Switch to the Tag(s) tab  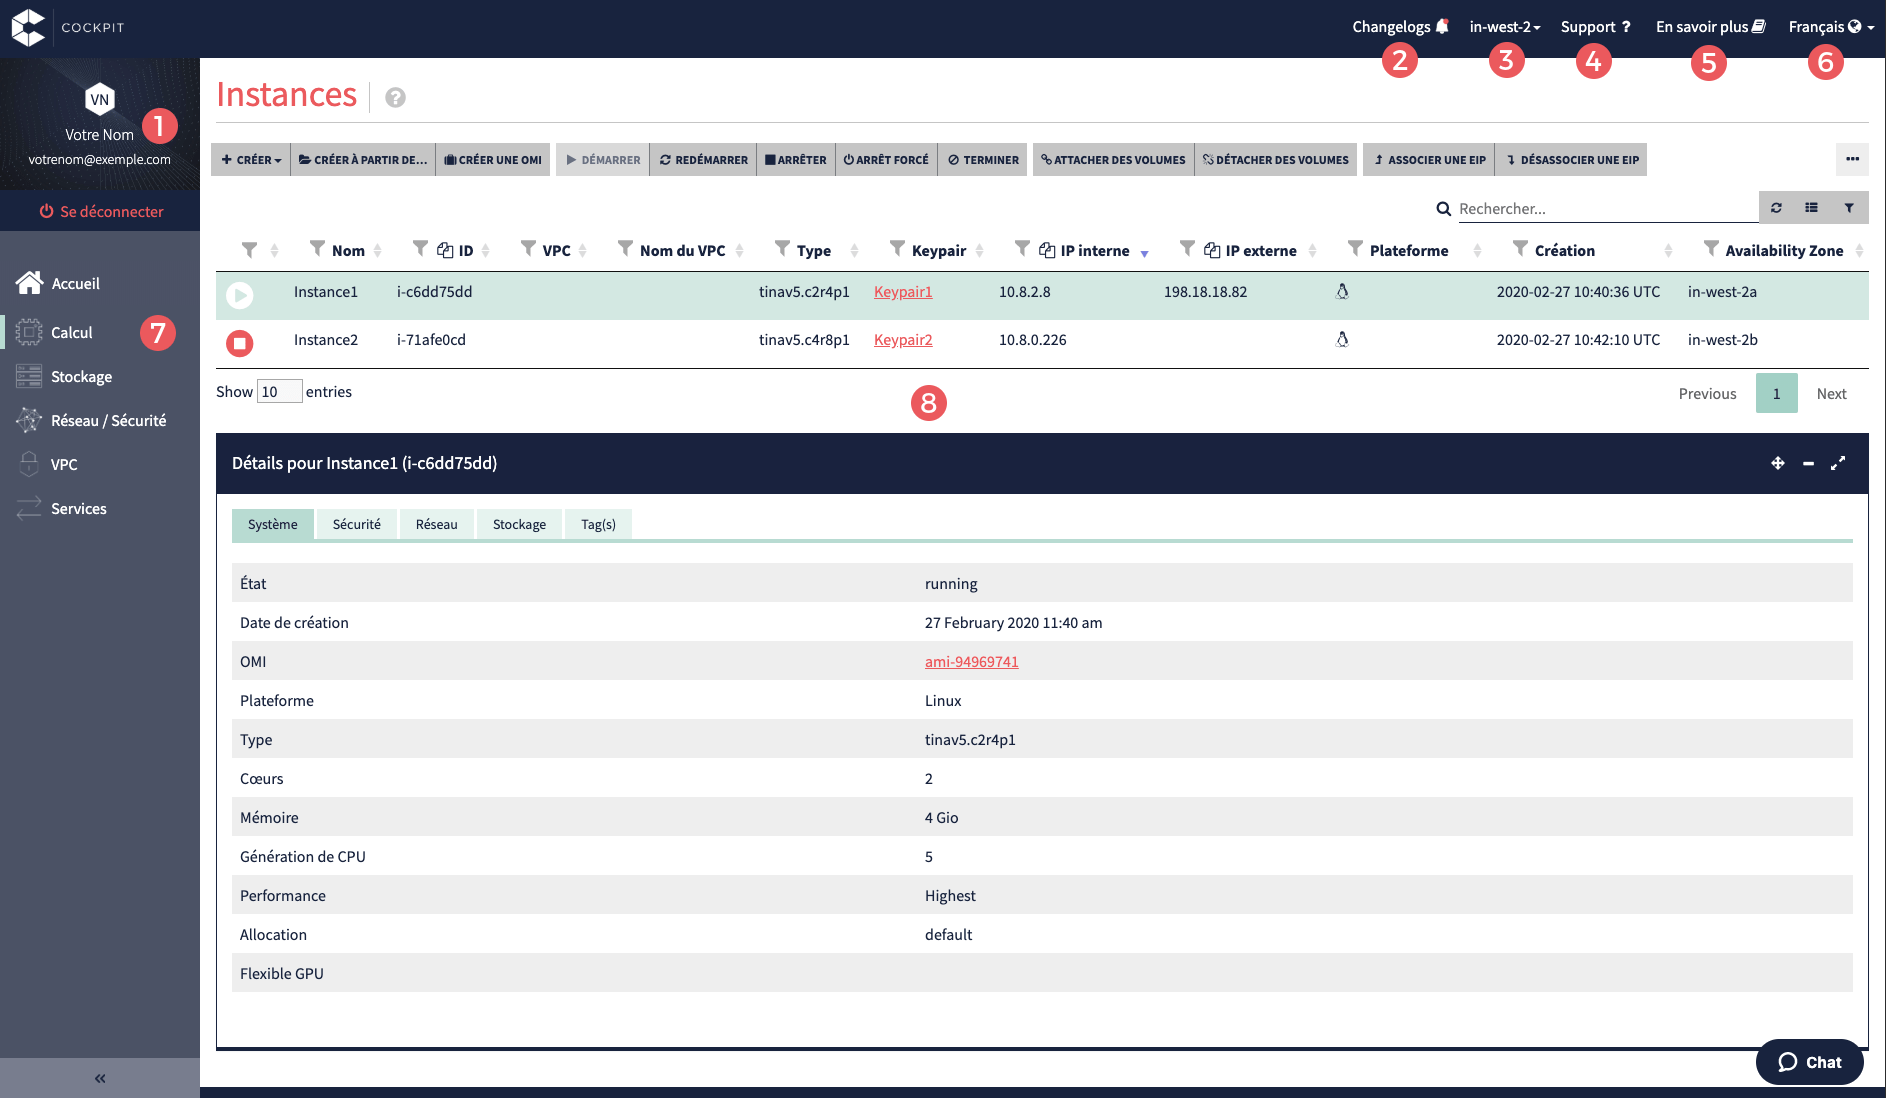point(598,524)
